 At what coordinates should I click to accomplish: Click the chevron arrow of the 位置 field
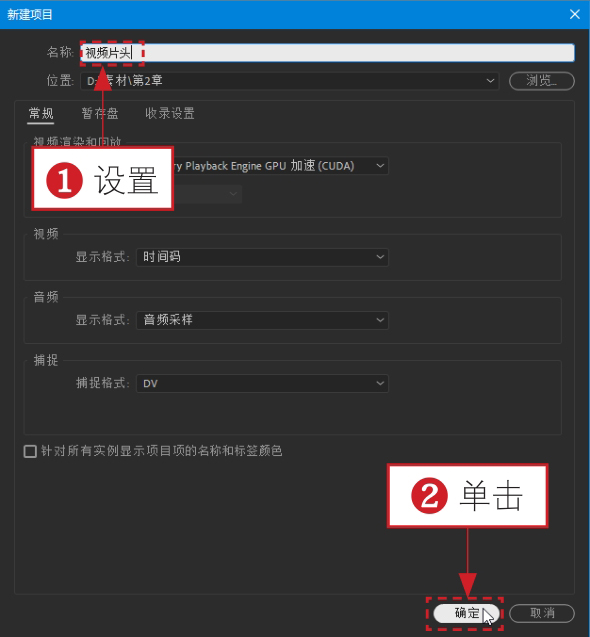click(490, 81)
